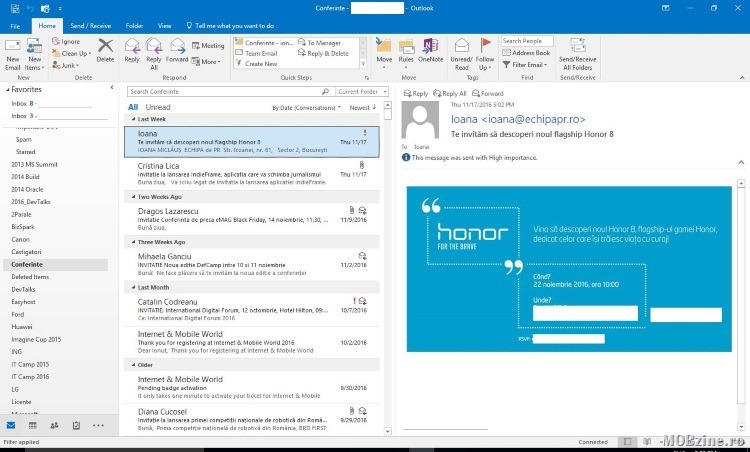Click Reply All in the ribbon

(x=154, y=54)
